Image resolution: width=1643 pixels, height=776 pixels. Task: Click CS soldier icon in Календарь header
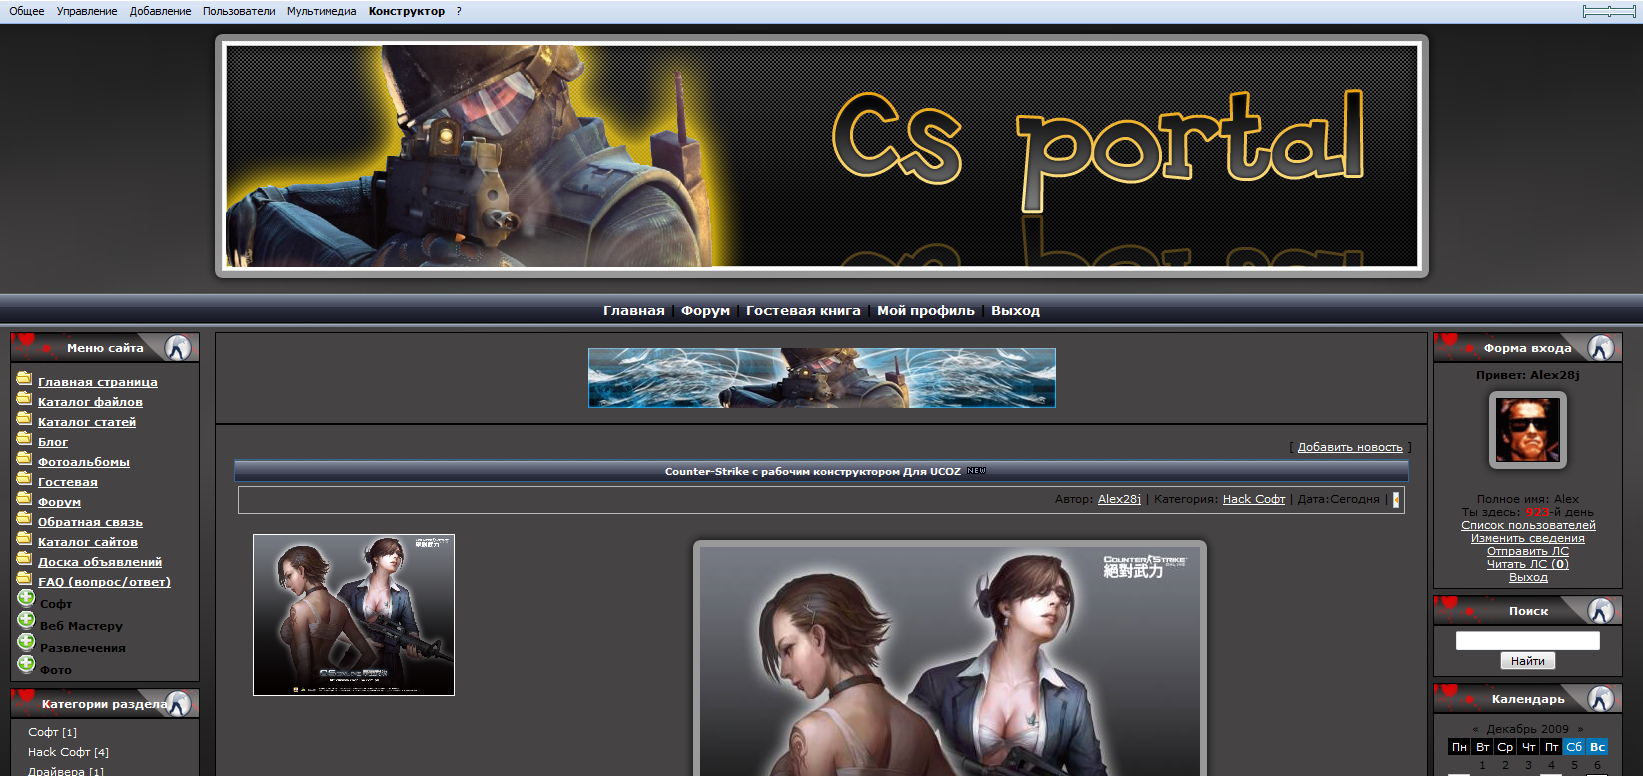click(1601, 699)
